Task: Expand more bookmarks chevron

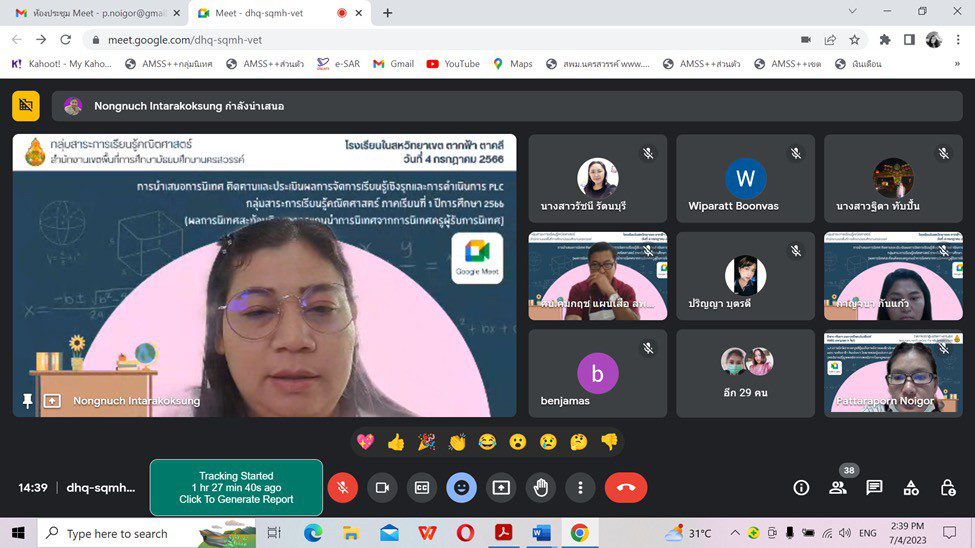Action: tap(957, 63)
